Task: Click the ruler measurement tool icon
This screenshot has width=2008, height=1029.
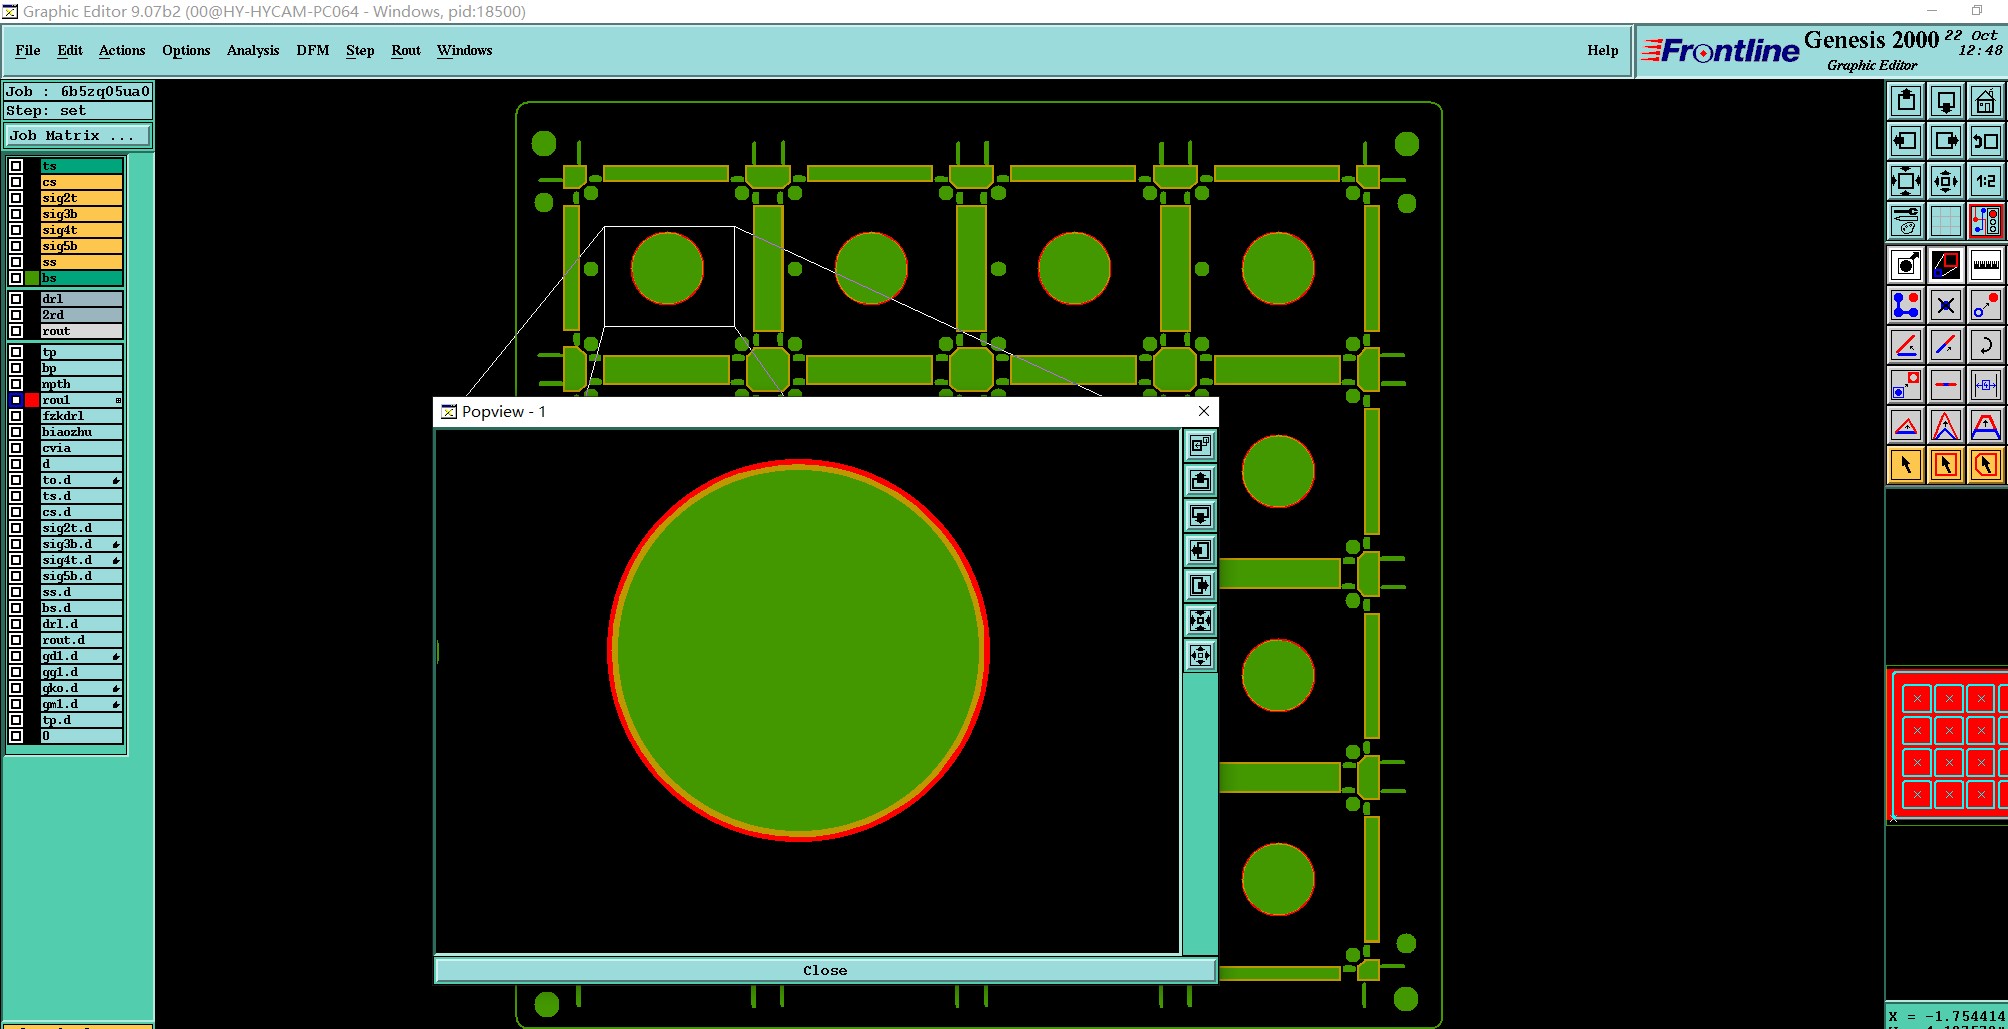Action: [1985, 265]
